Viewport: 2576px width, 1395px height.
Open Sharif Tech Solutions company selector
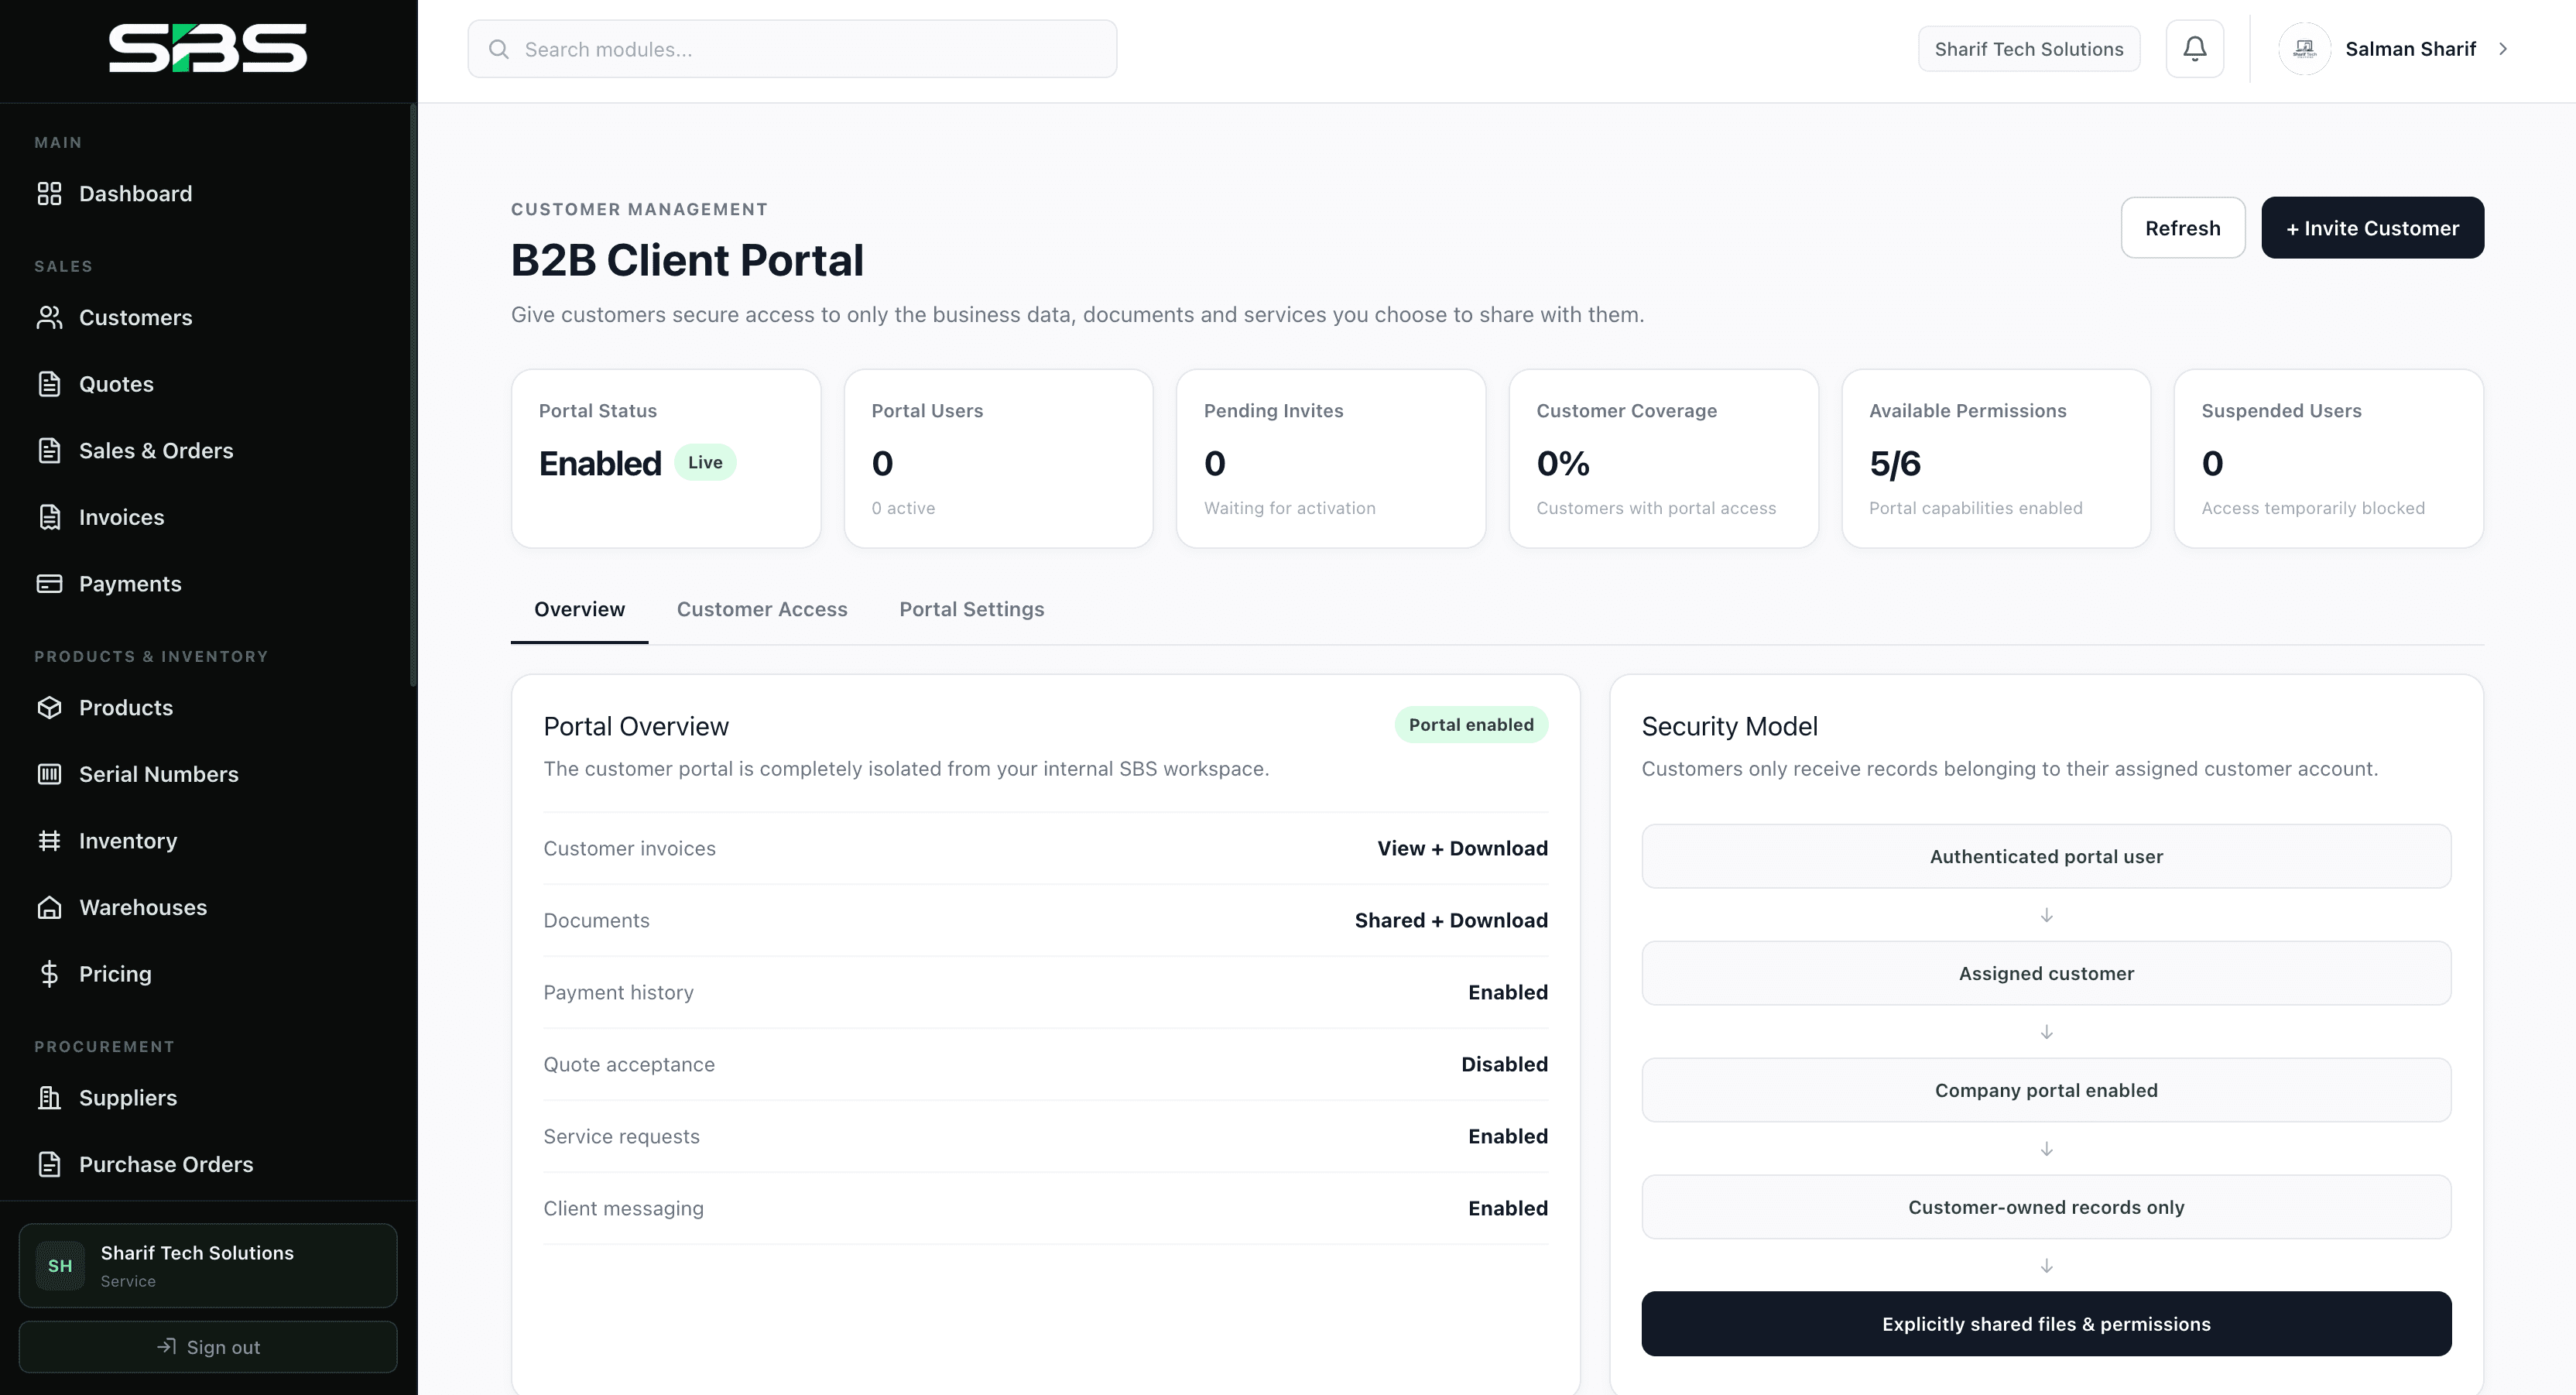click(x=2029, y=49)
